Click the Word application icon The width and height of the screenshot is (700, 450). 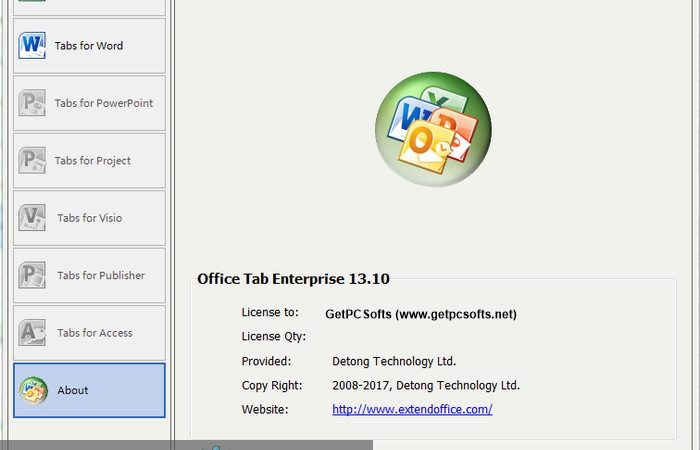point(32,46)
